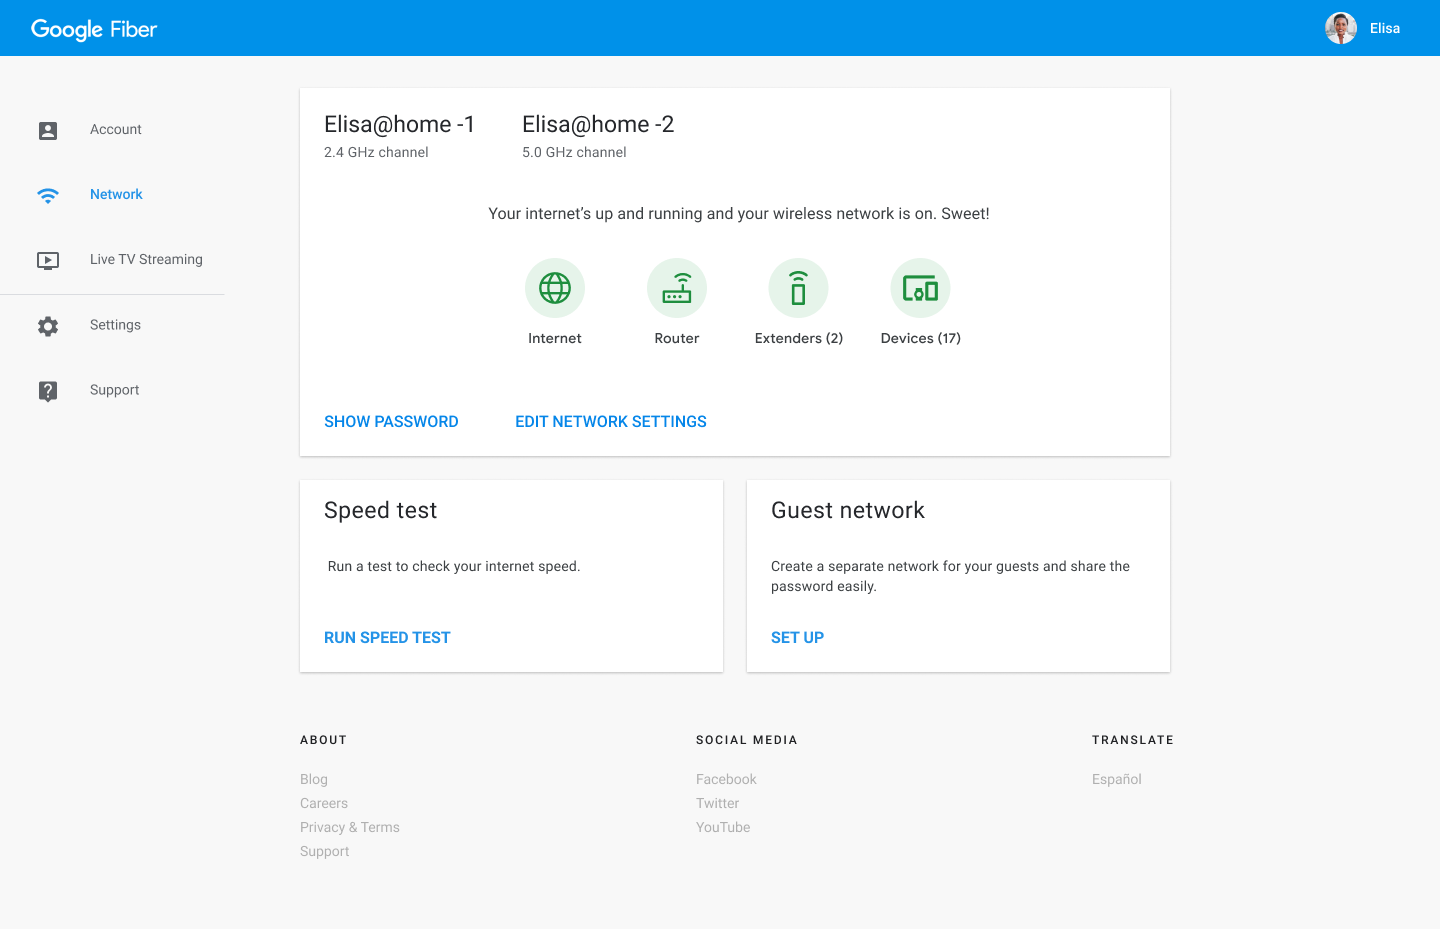The width and height of the screenshot is (1440, 929).
Task: Open Support in the sidebar menu
Action: (114, 390)
